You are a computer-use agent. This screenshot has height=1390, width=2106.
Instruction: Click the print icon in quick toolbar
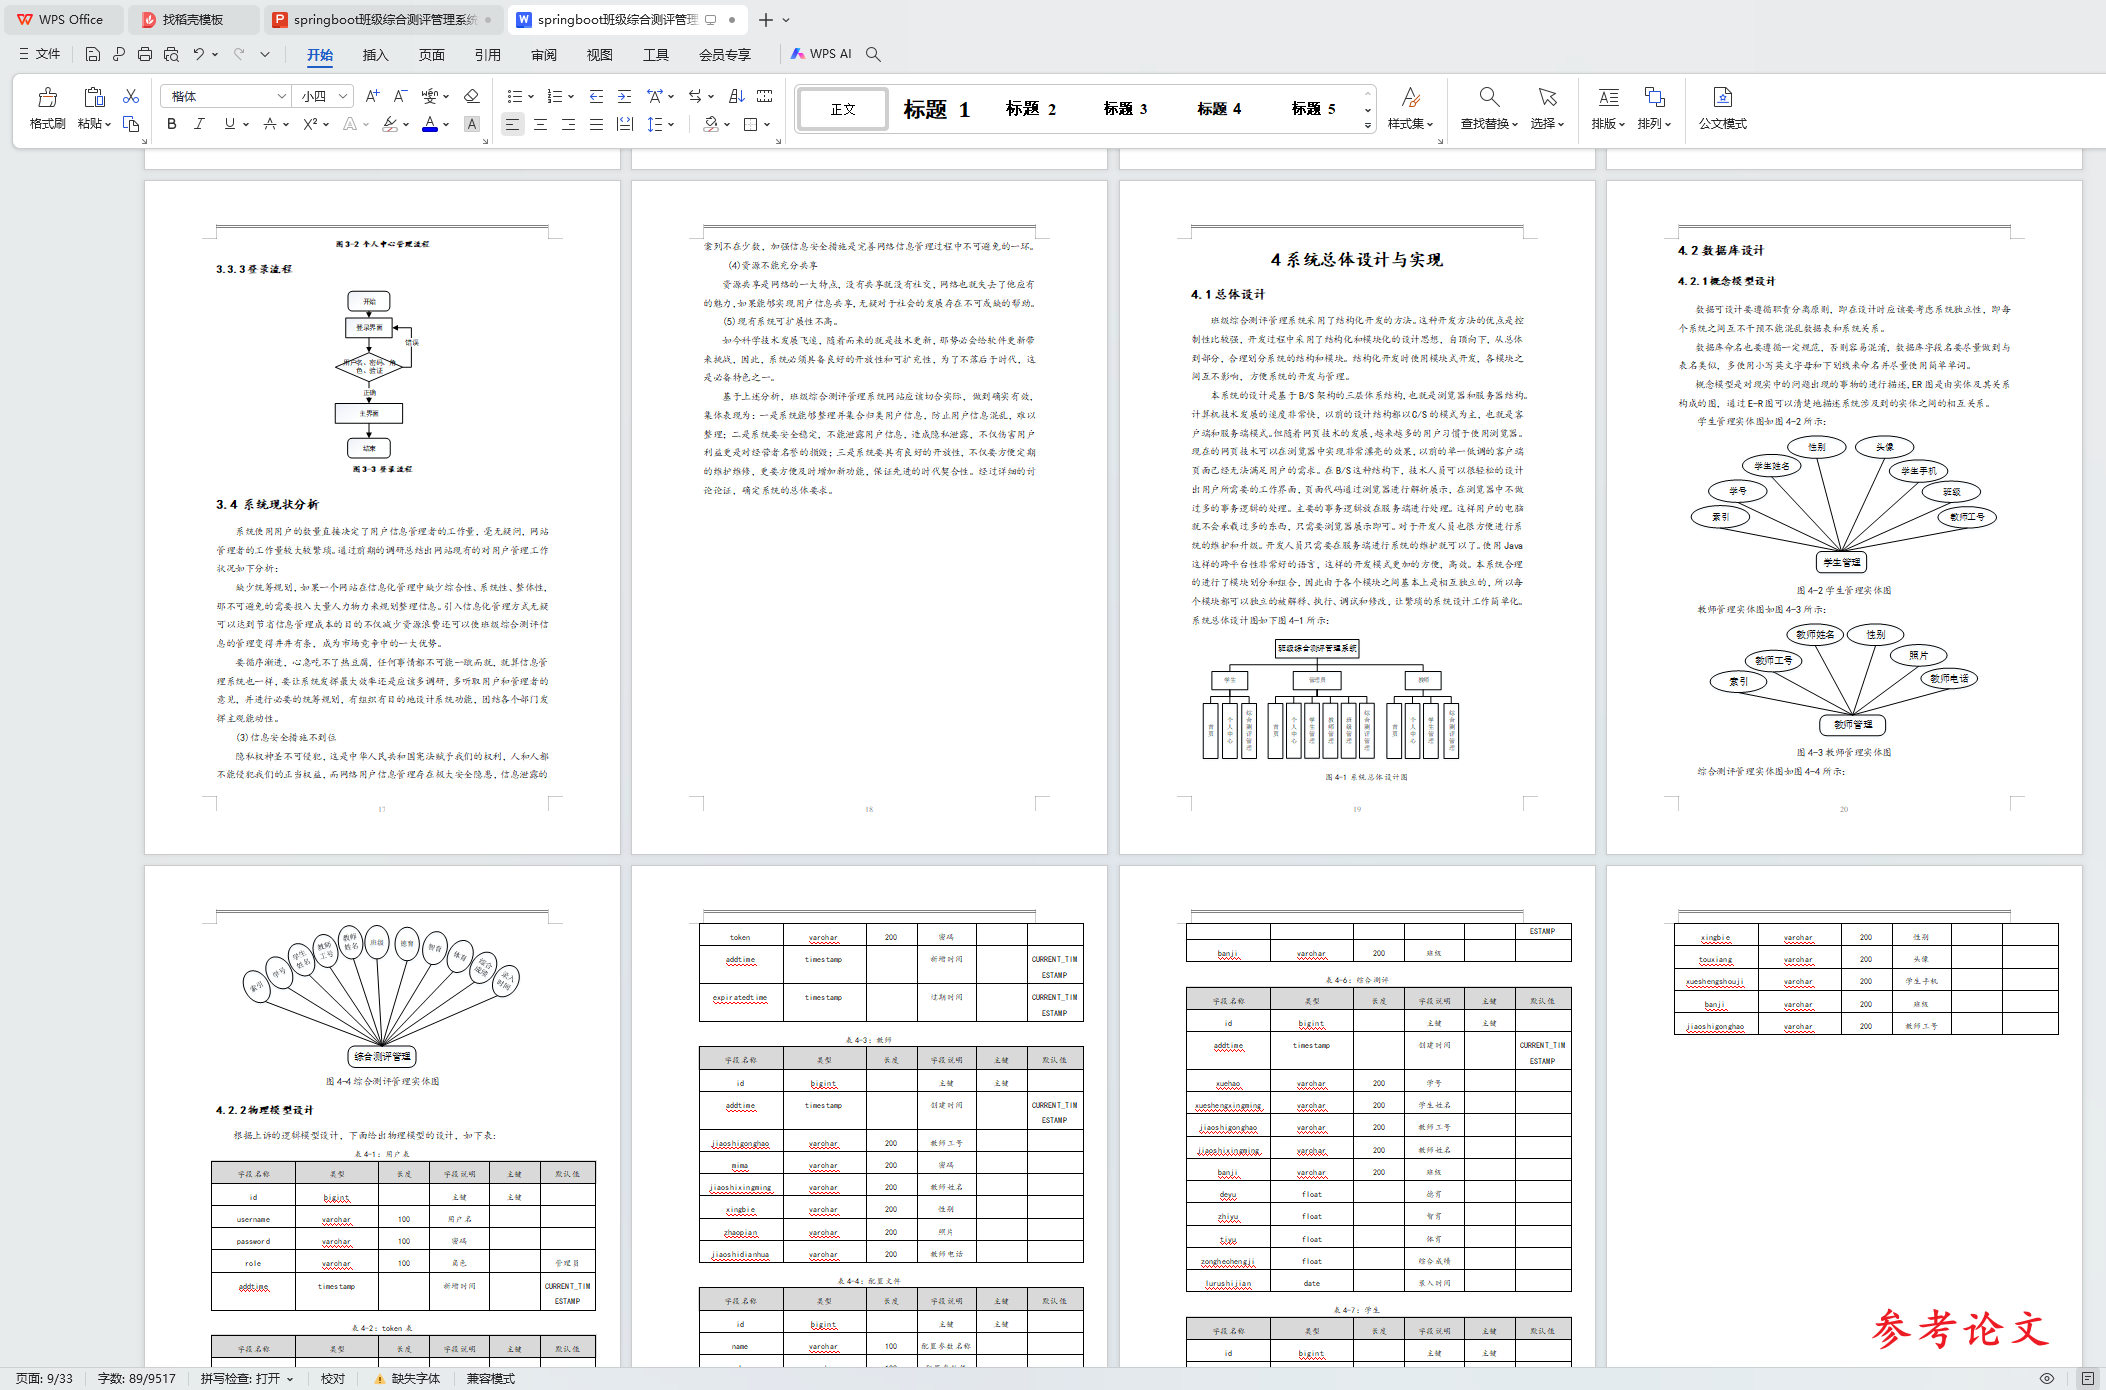(x=145, y=54)
